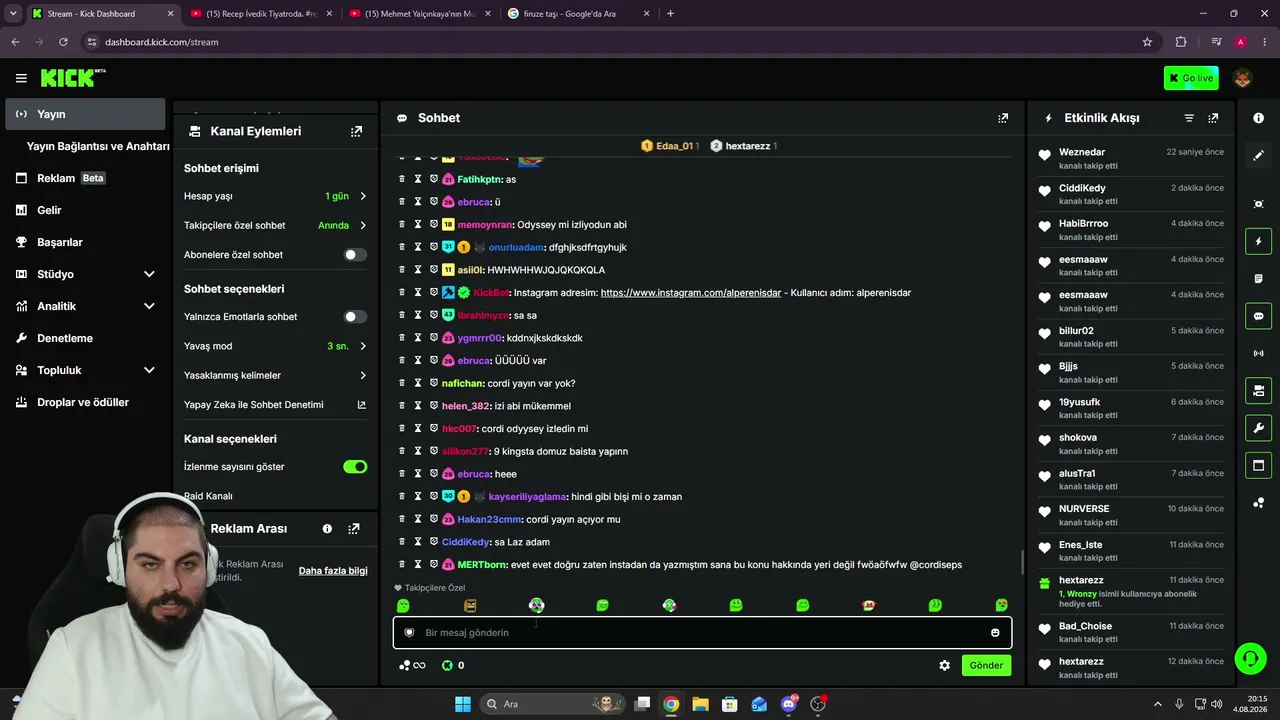Open the hamburger menu beside the Kick logo
This screenshot has width=1280, height=720.
coord(21,78)
